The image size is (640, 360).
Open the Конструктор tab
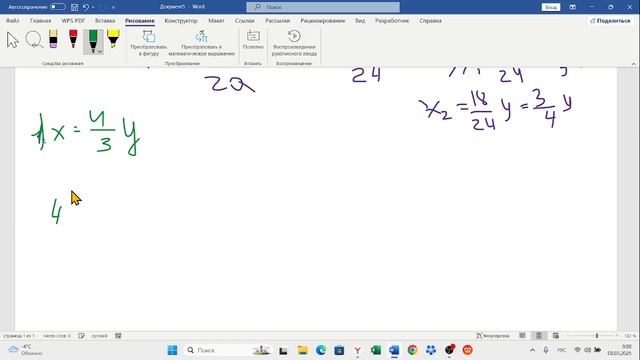point(181,21)
